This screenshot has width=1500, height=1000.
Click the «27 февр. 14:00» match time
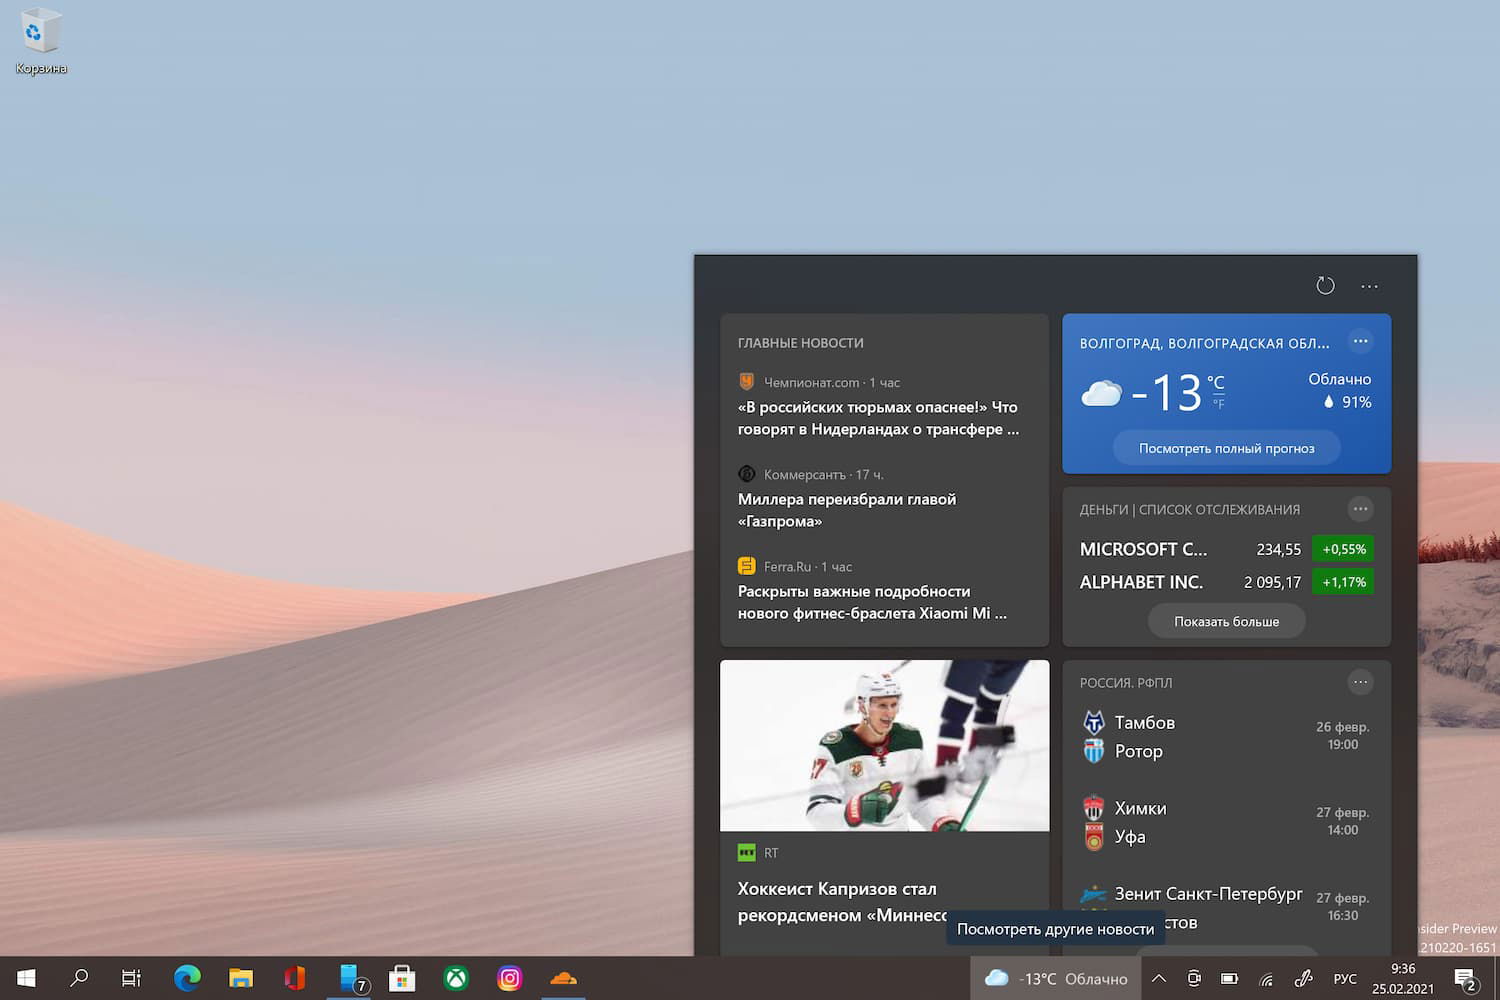(1342, 821)
